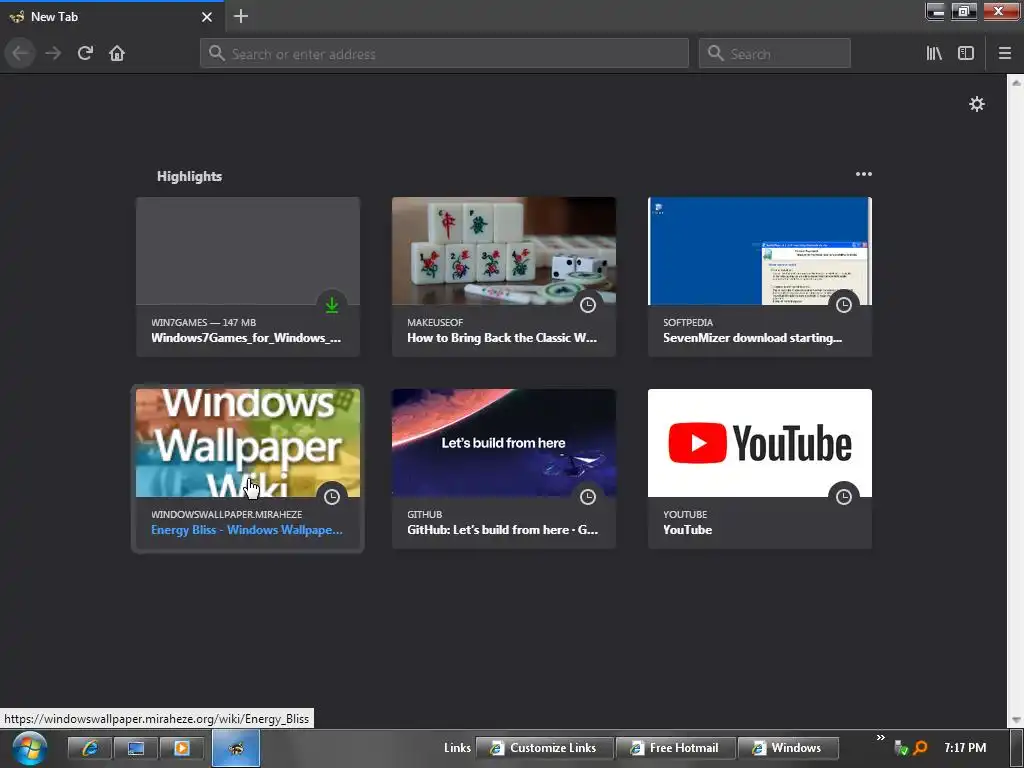The height and width of the screenshot is (768, 1024).
Task: Reload the current page
Action: coord(85,54)
